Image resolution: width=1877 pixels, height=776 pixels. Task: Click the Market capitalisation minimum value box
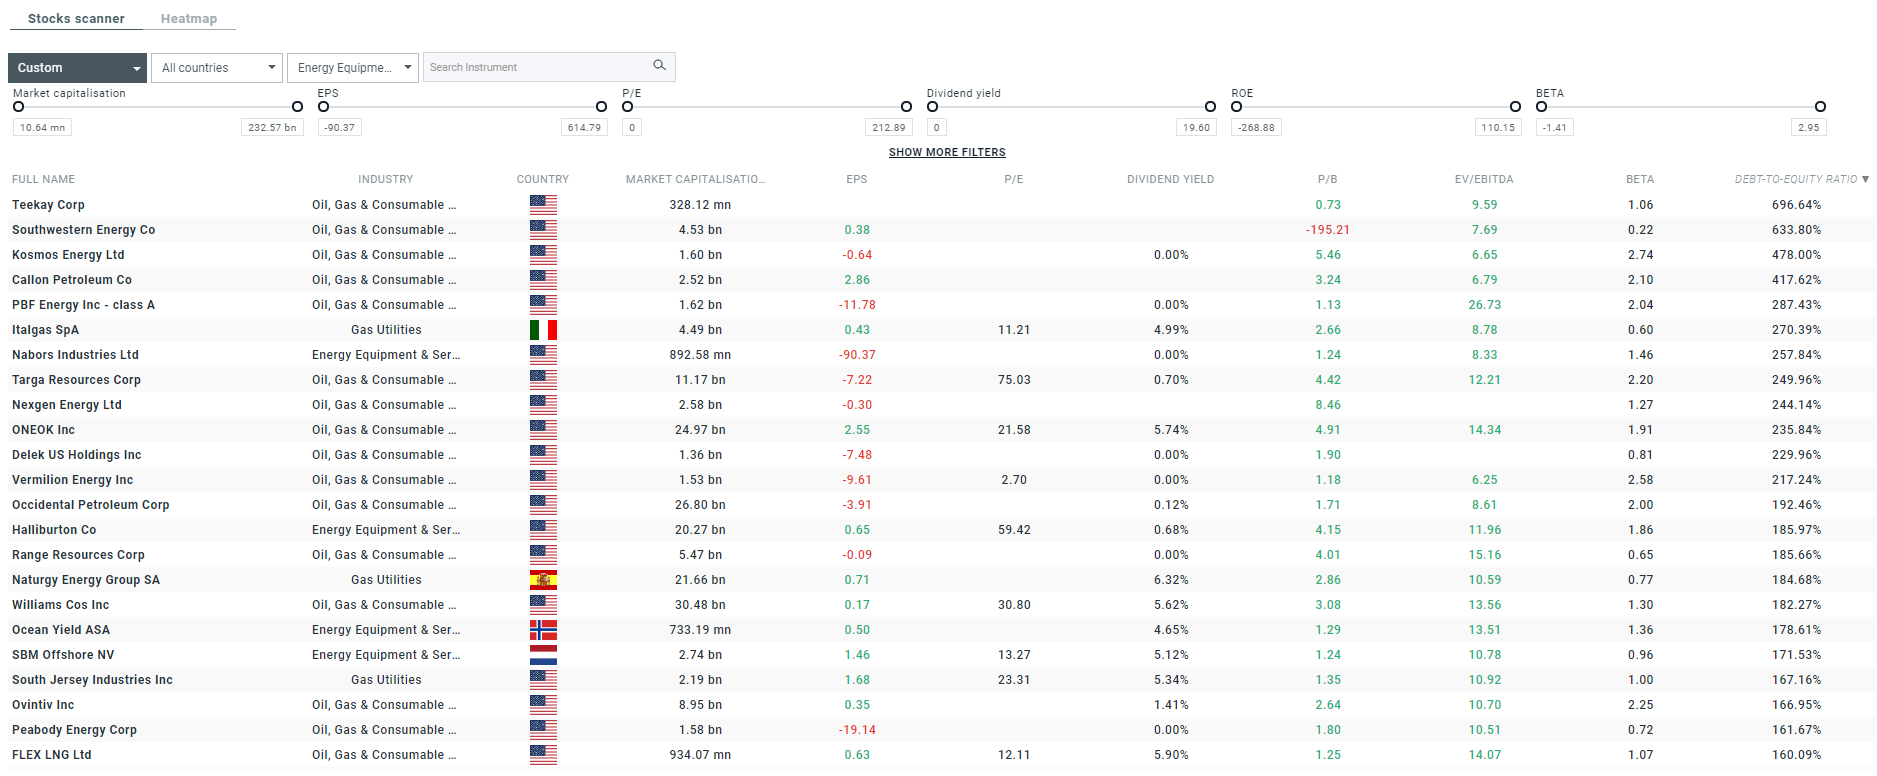[x=42, y=128]
